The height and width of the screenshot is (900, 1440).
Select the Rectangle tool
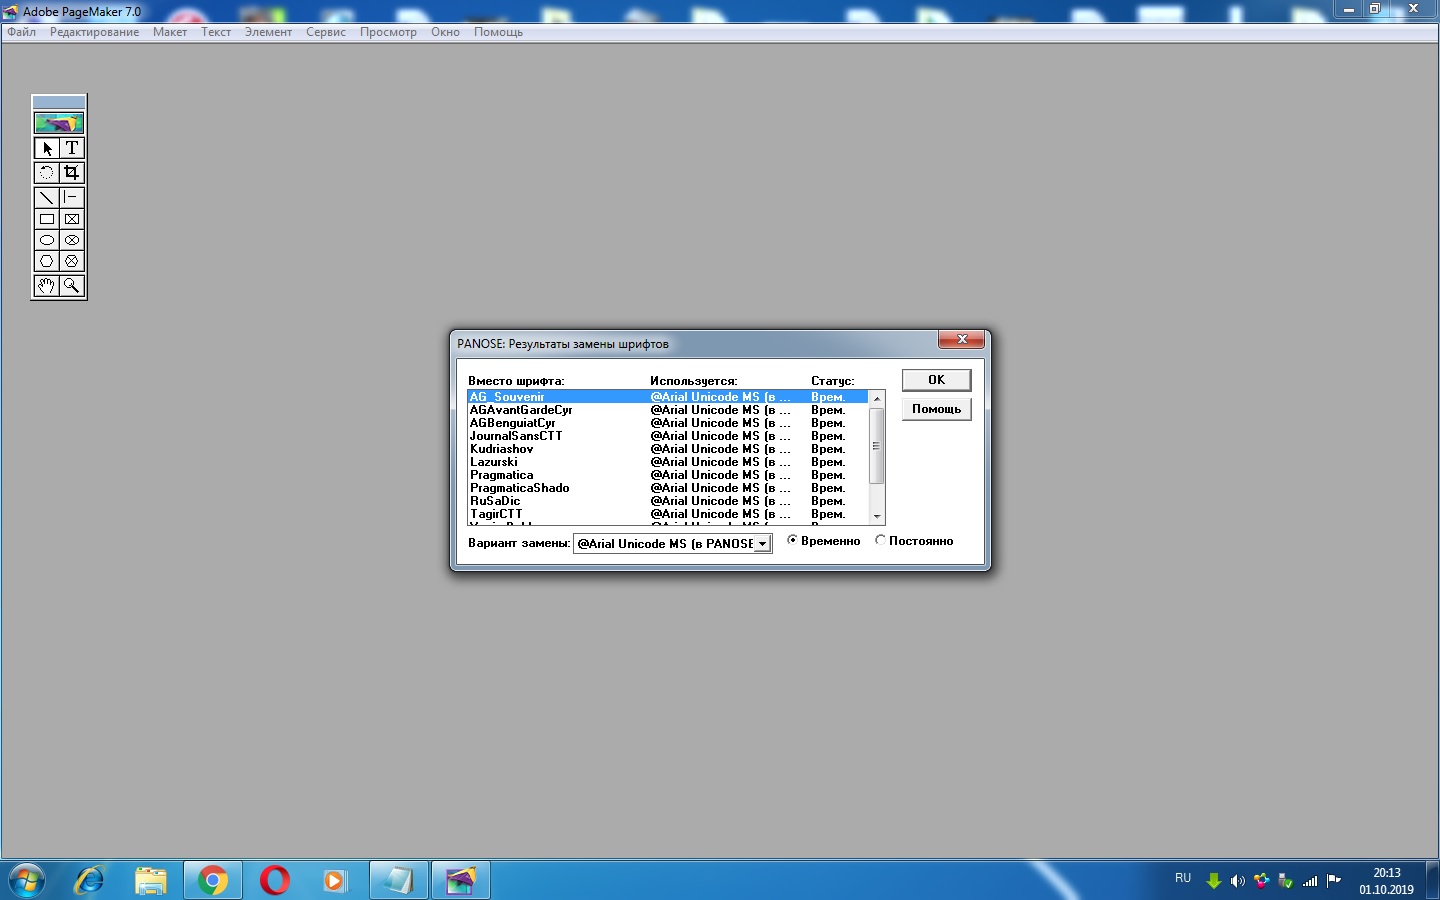click(47, 219)
